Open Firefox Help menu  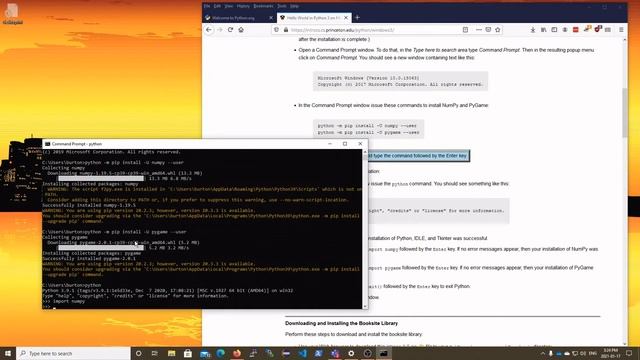[294, 6]
